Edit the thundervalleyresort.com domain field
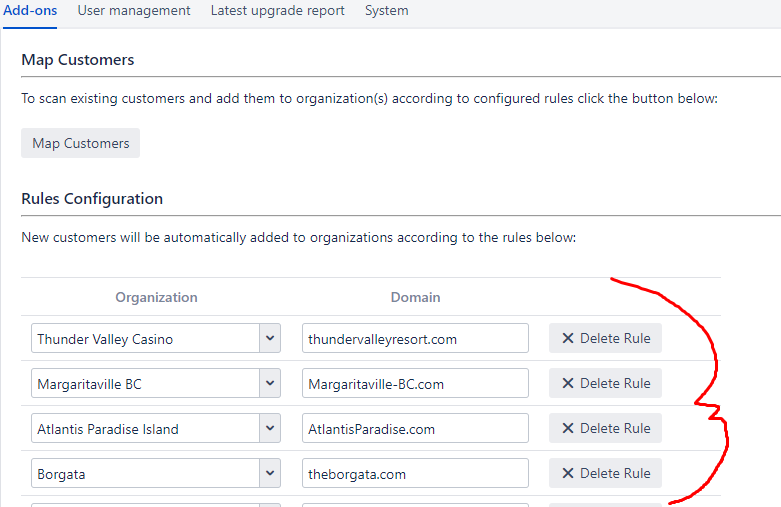 click(x=415, y=339)
